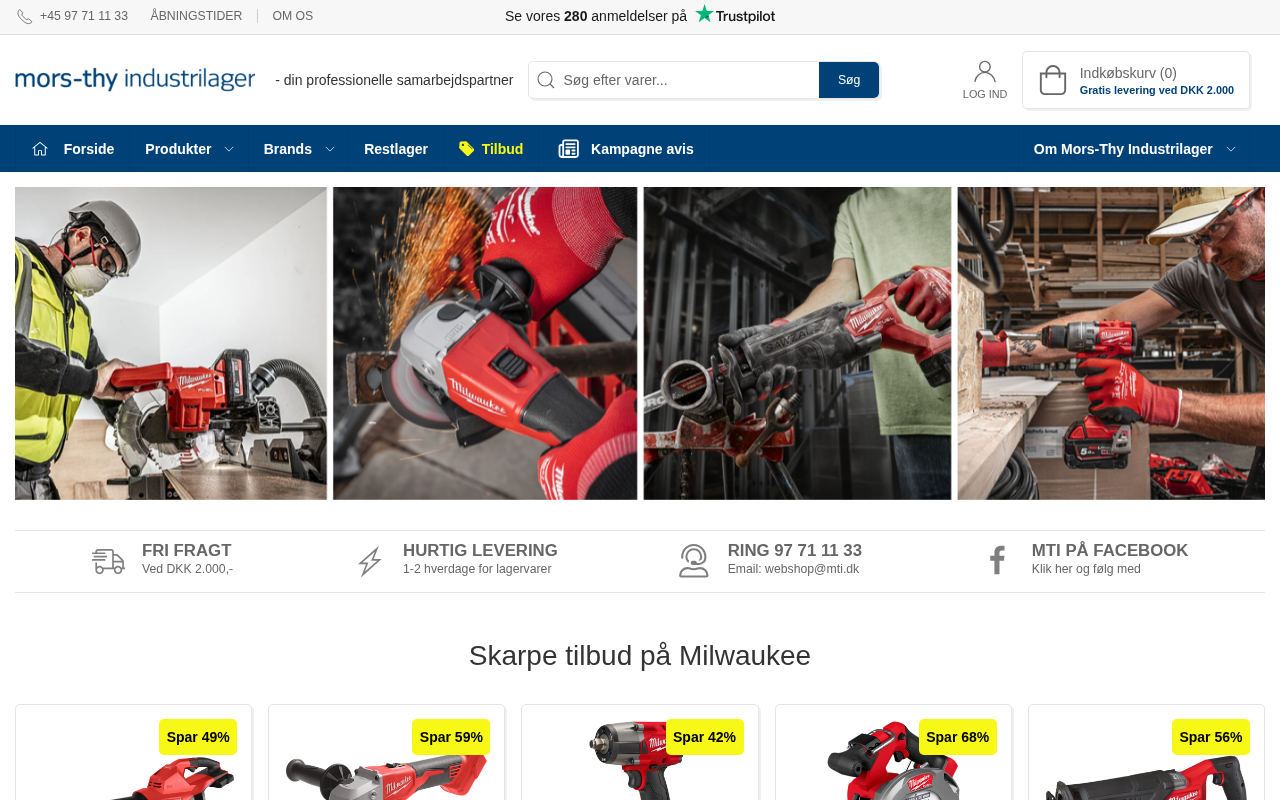Open the product card with Spar 59% badge

click(387, 752)
